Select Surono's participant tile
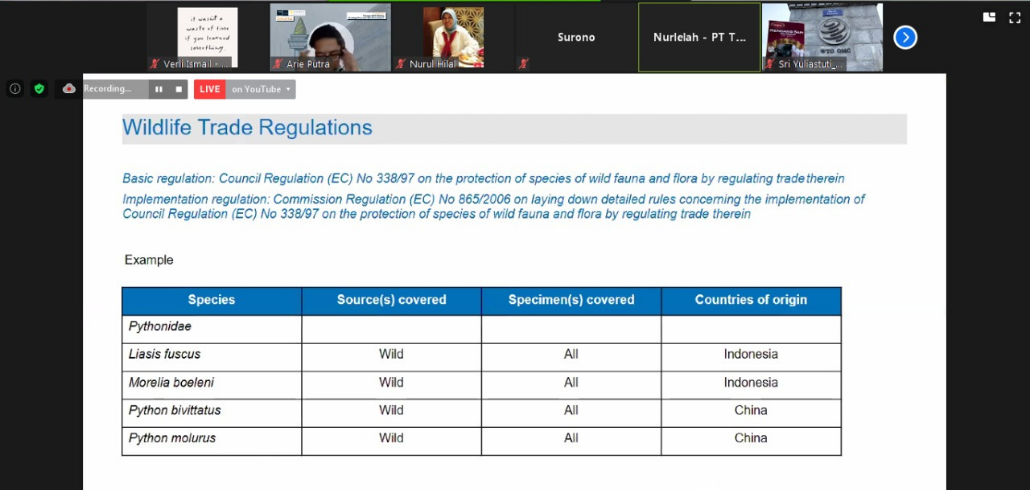Image resolution: width=1030 pixels, height=490 pixels. (x=576, y=37)
